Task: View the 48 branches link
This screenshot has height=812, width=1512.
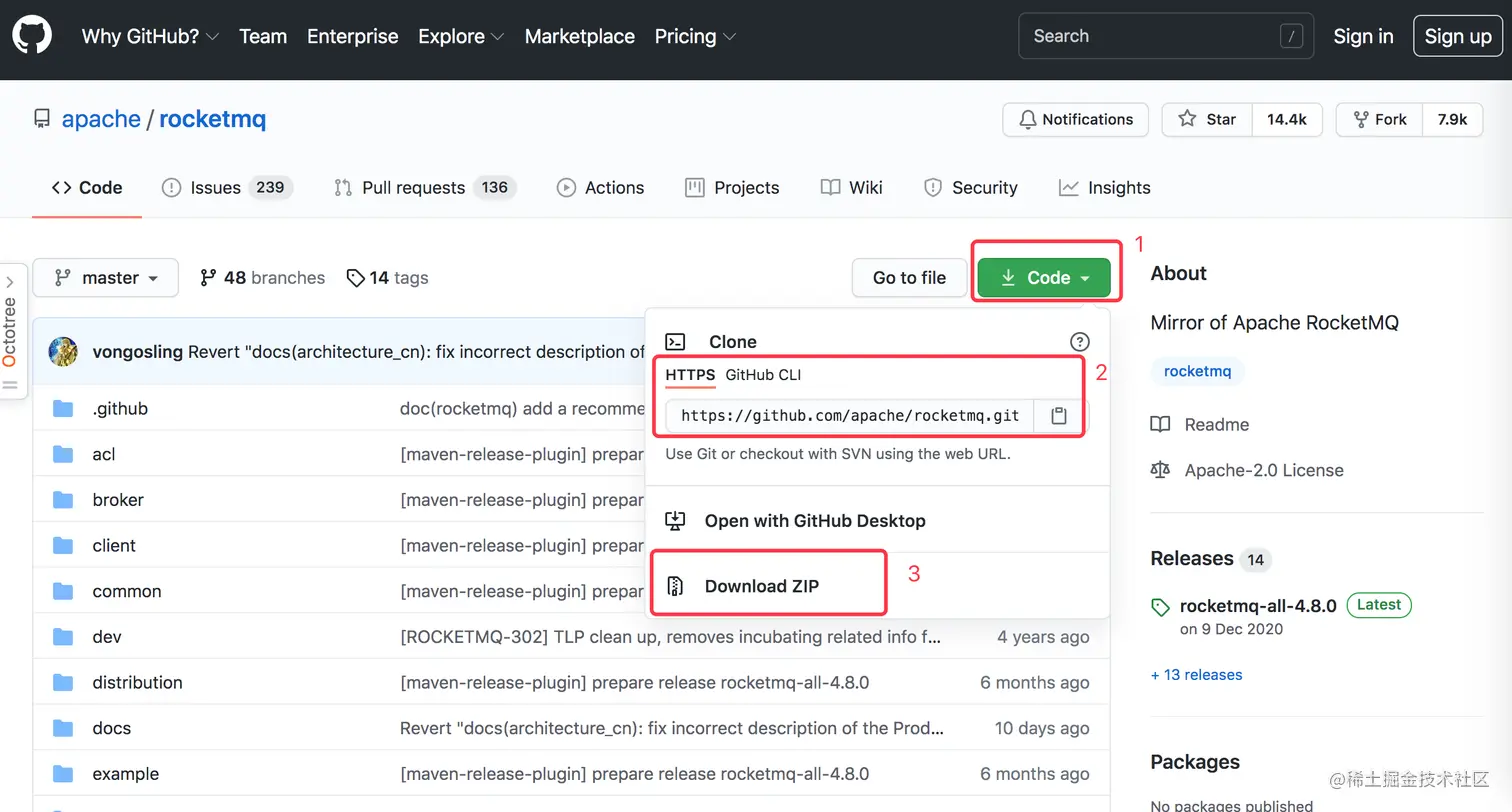Action: point(263,277)
